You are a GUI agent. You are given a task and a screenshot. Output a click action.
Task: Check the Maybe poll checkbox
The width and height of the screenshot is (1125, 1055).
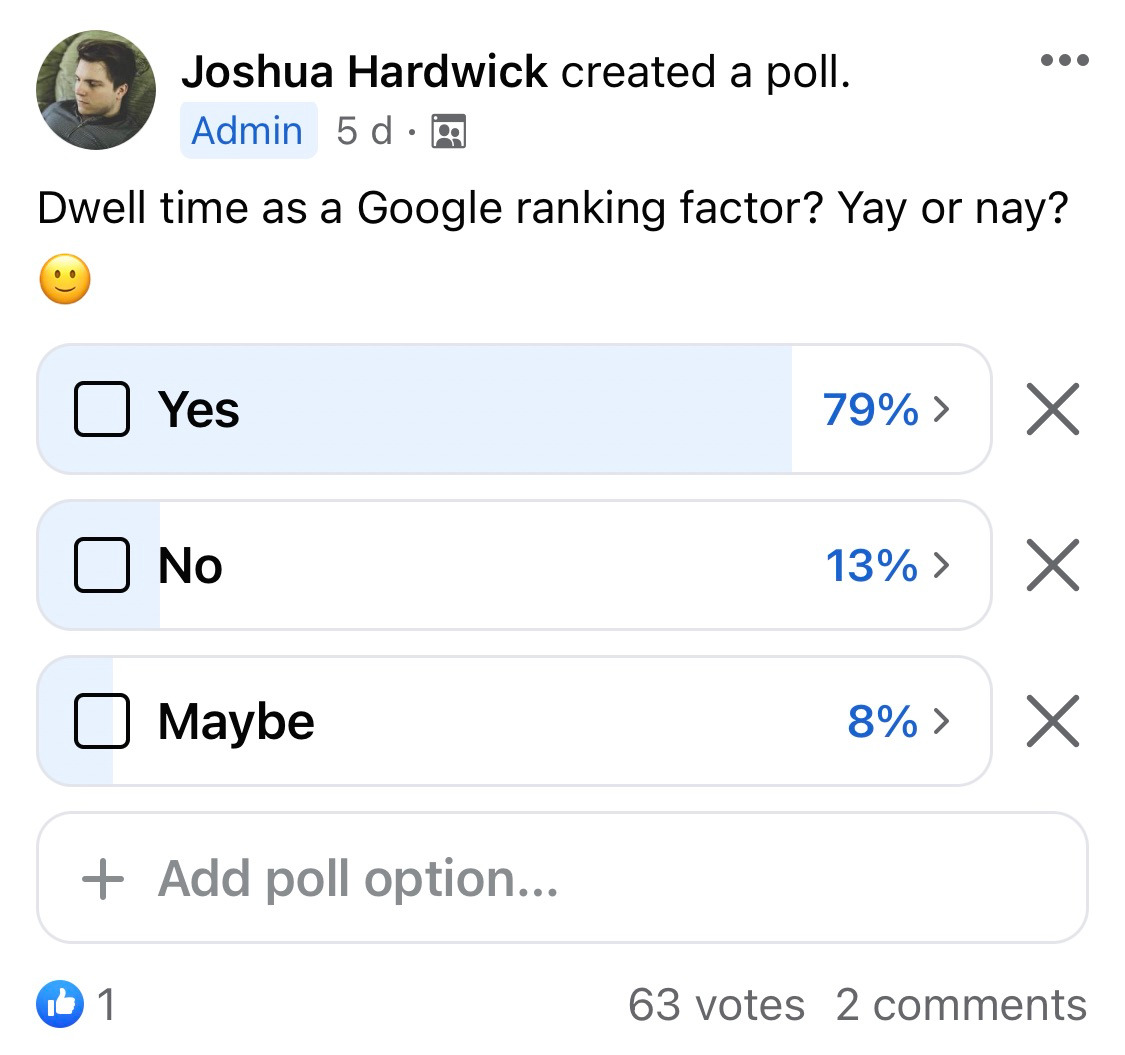pyautogui.click(x=101, y=720)
